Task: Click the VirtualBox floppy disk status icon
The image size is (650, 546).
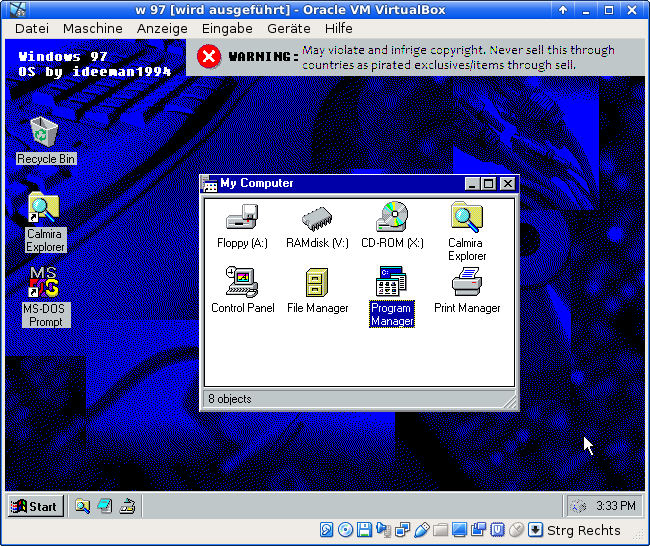Action: click(364, 530)
